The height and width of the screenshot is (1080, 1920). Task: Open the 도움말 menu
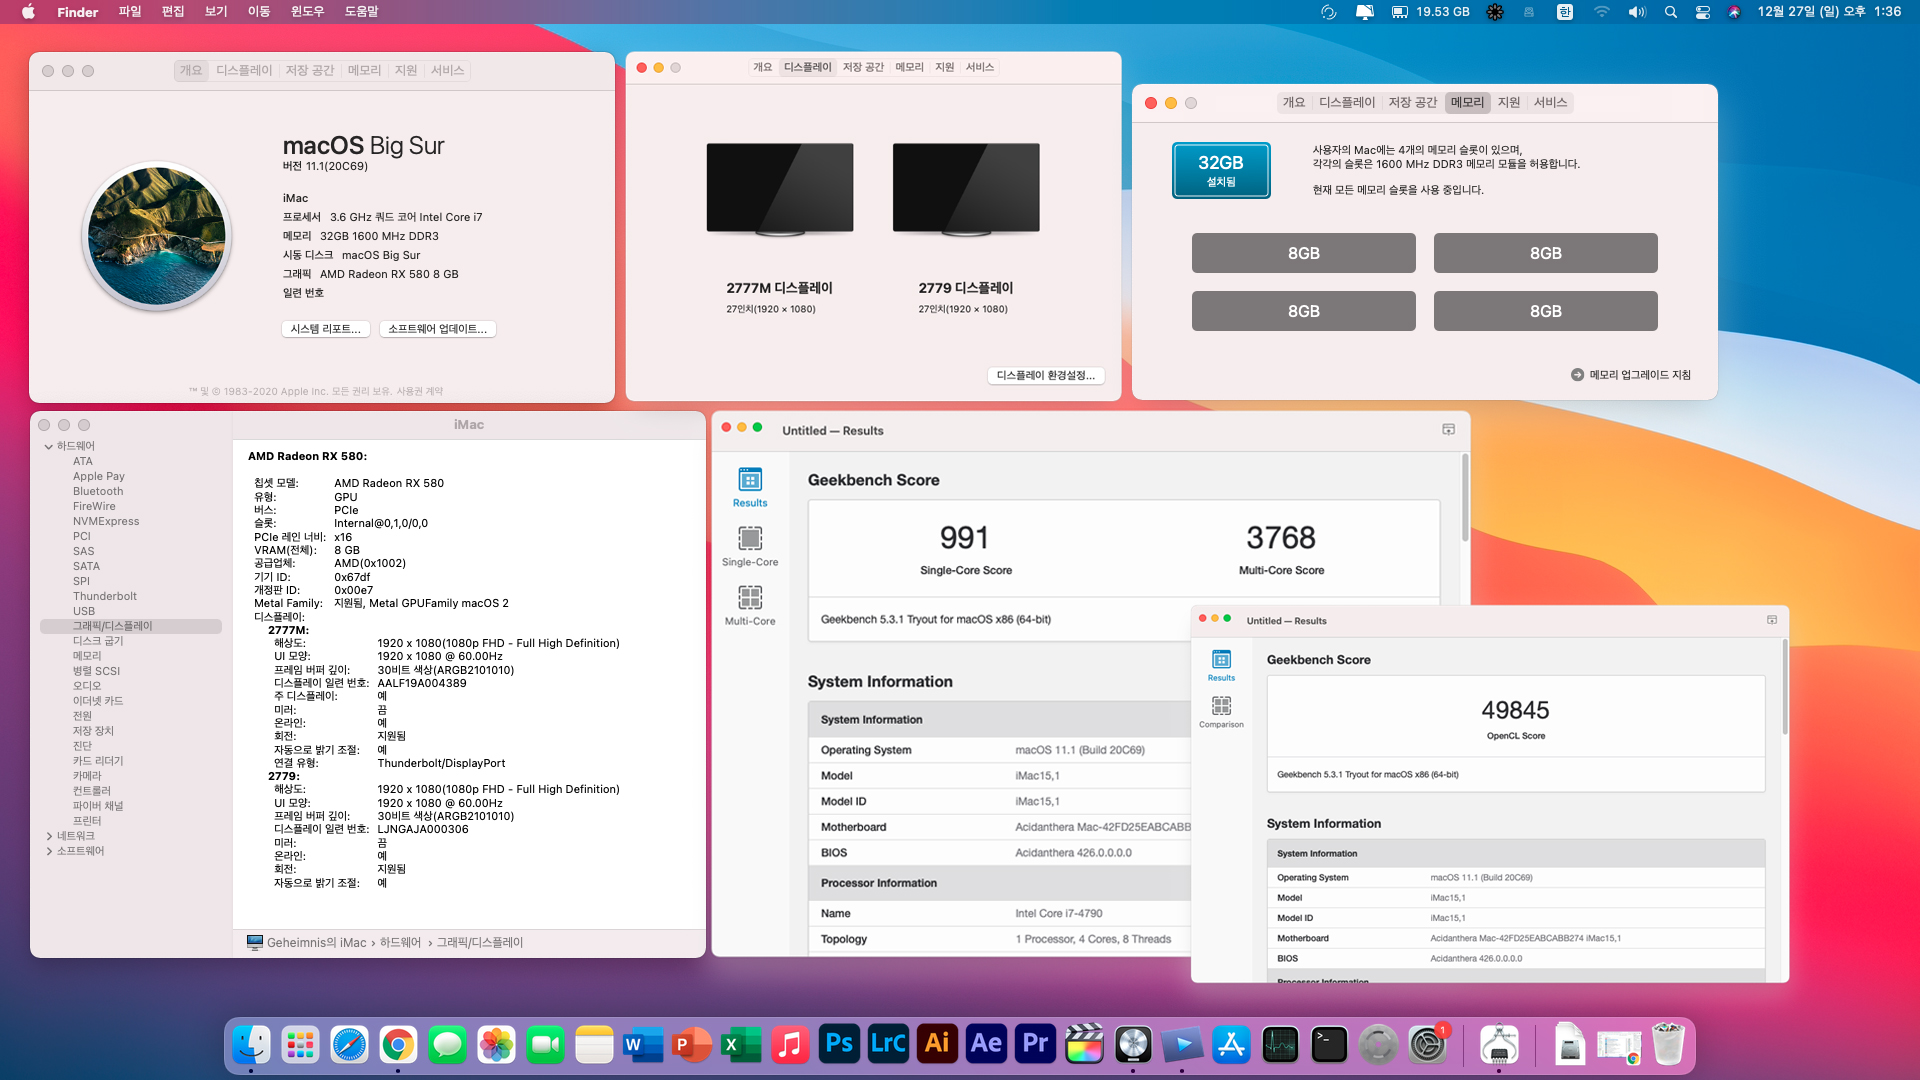pos(361,12)
